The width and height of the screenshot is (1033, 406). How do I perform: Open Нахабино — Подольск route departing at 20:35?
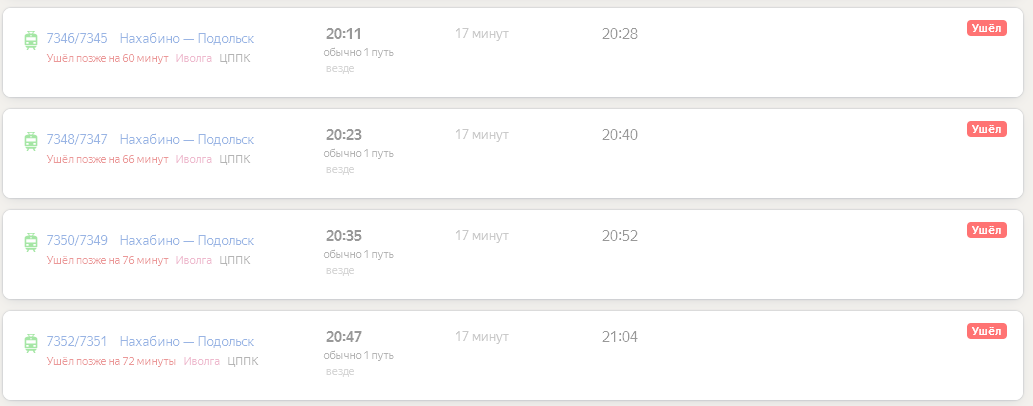187,241
